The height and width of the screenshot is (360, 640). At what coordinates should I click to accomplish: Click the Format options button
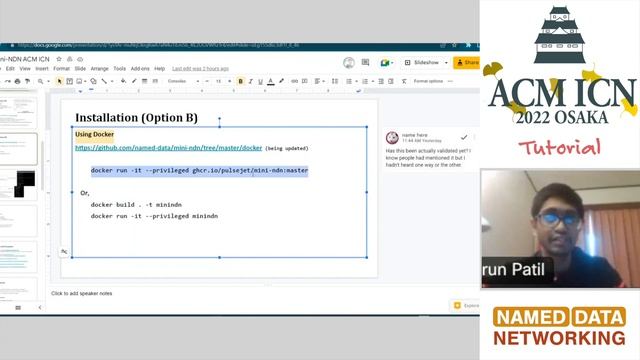(428, 81)
